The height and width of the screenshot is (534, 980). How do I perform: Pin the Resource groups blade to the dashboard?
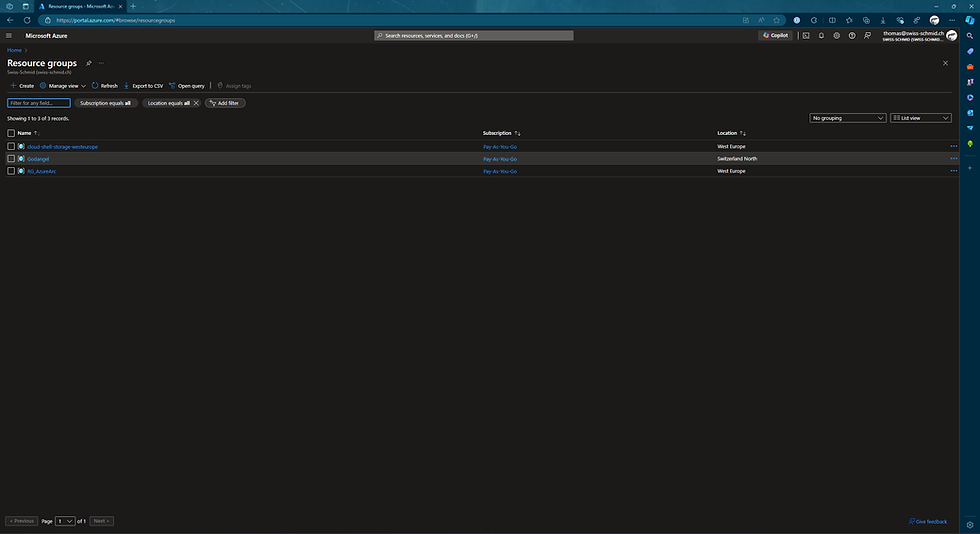click(89, 63)
